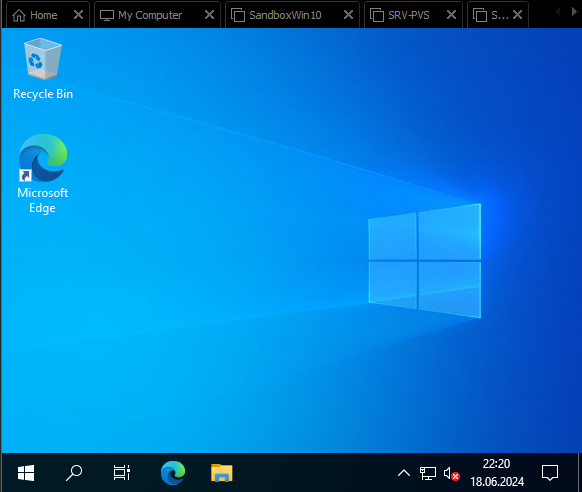Viewport: 582px width, 492px height.
Task: Close the My Computer tab
Action: (209, 15)
